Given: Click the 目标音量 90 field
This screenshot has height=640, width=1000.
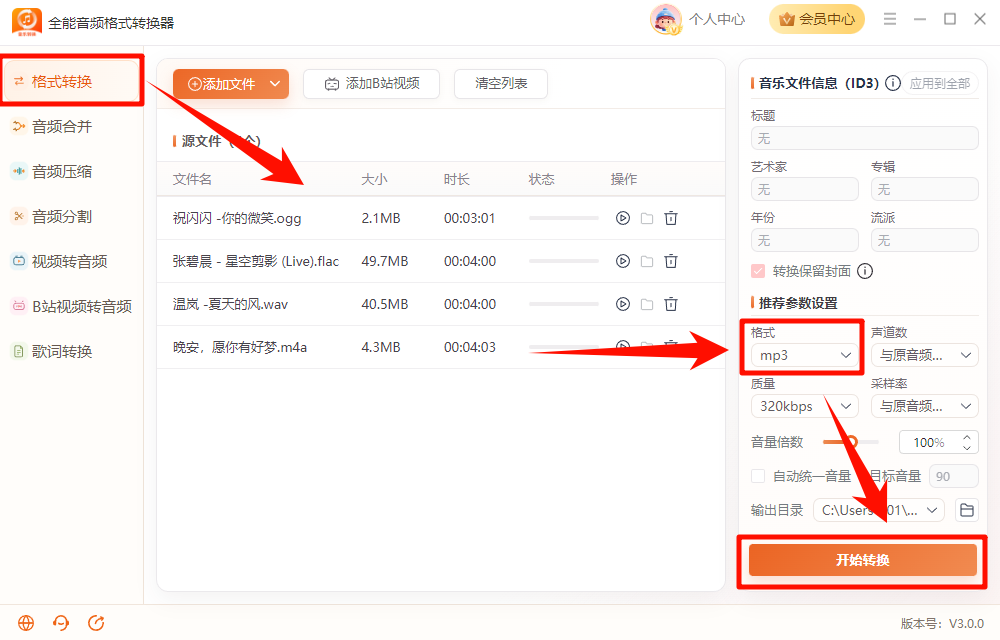Looking at the screenshot, I should click(x=954, y=476).
